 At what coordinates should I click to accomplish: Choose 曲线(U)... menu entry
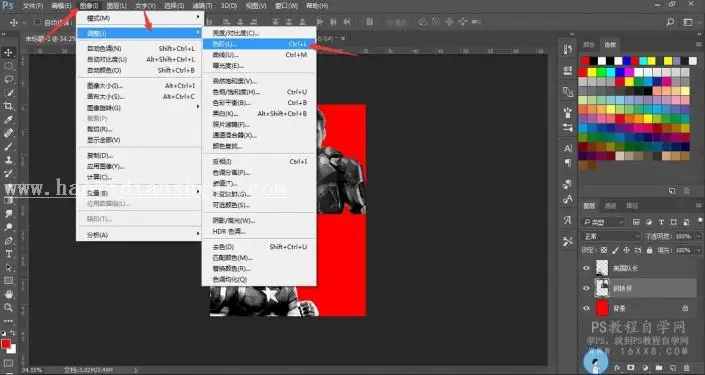point(259,55)
